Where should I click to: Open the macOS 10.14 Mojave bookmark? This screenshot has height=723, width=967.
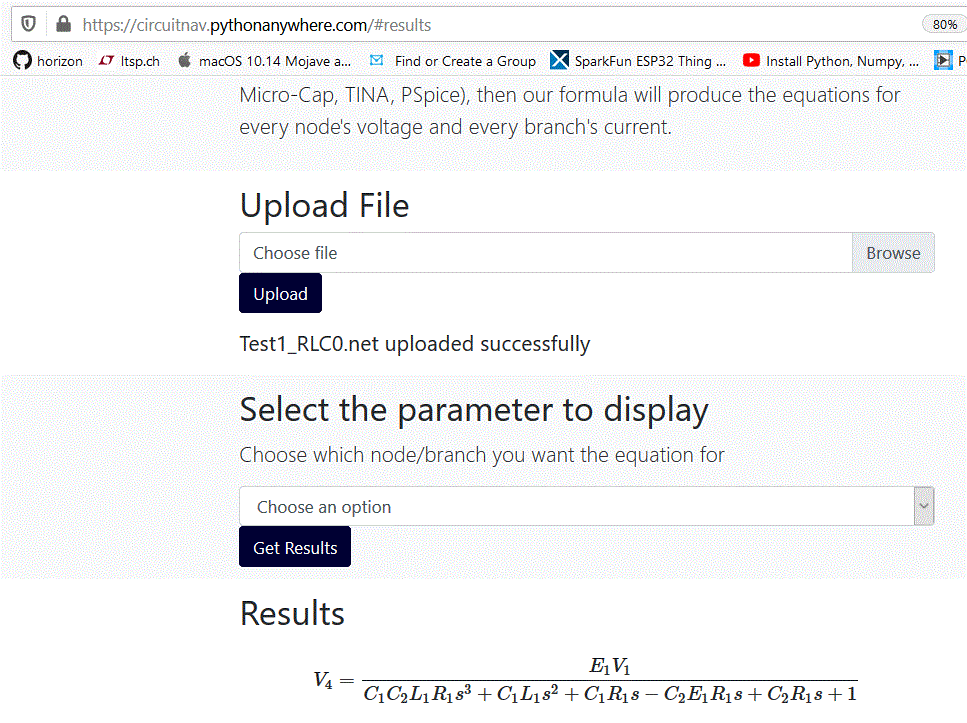click(264, 61)
